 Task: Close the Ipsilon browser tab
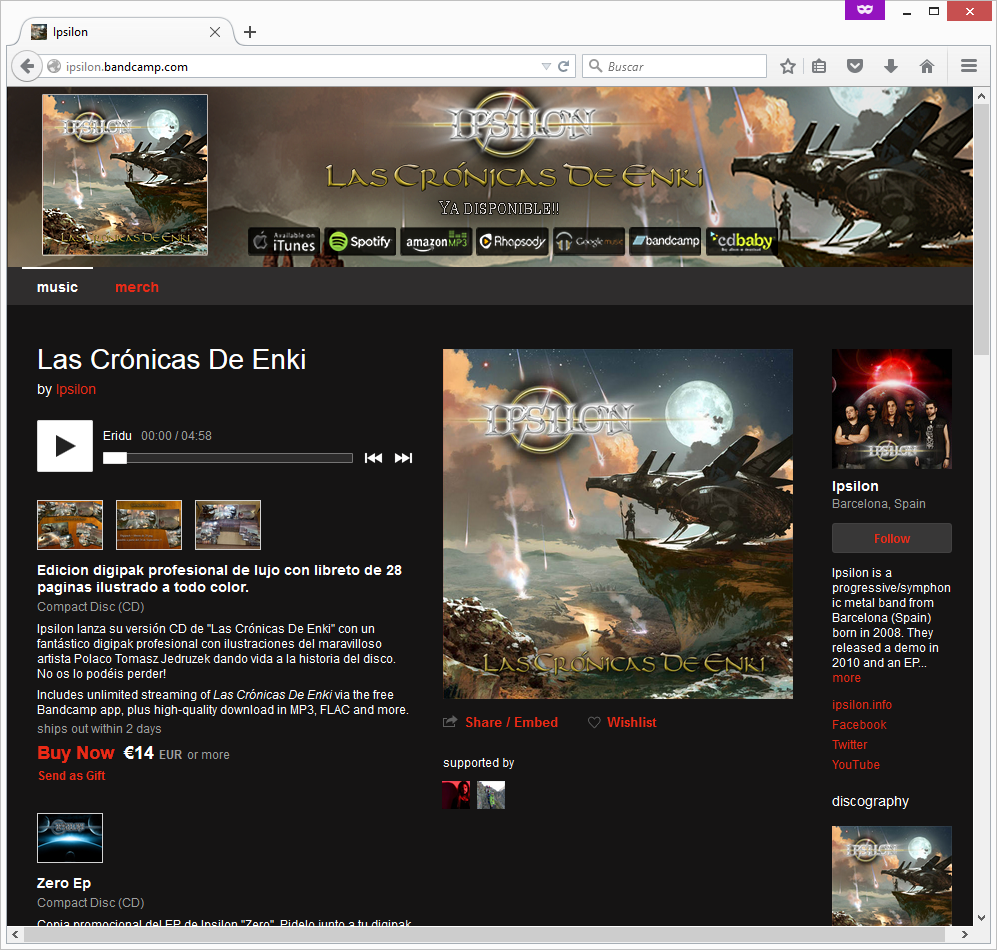point(215,32)
